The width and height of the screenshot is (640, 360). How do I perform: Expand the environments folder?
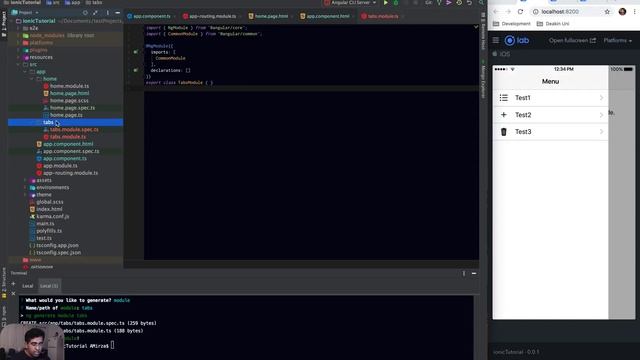(25, 188)
